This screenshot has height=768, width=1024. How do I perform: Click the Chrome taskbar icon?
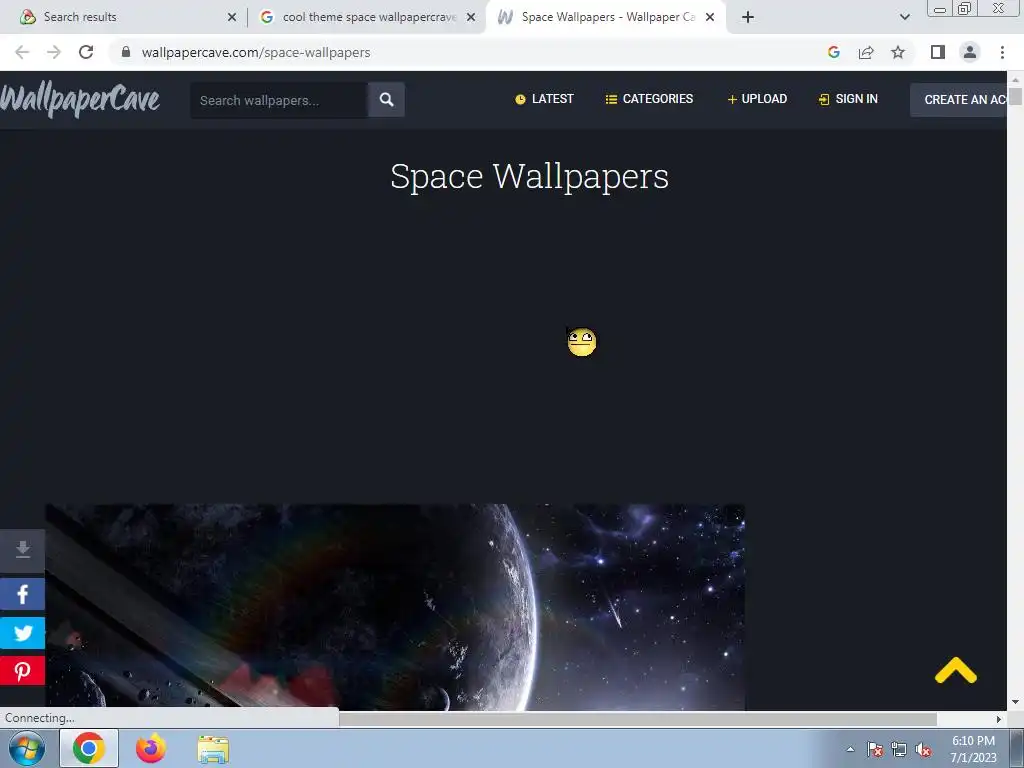(89, 748)
